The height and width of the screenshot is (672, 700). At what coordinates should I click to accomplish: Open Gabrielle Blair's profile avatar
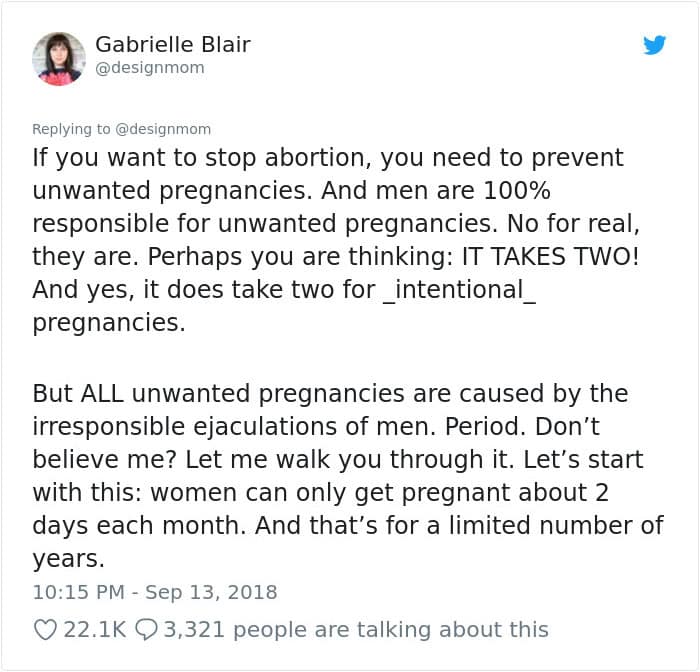click(x=58, y=58)
